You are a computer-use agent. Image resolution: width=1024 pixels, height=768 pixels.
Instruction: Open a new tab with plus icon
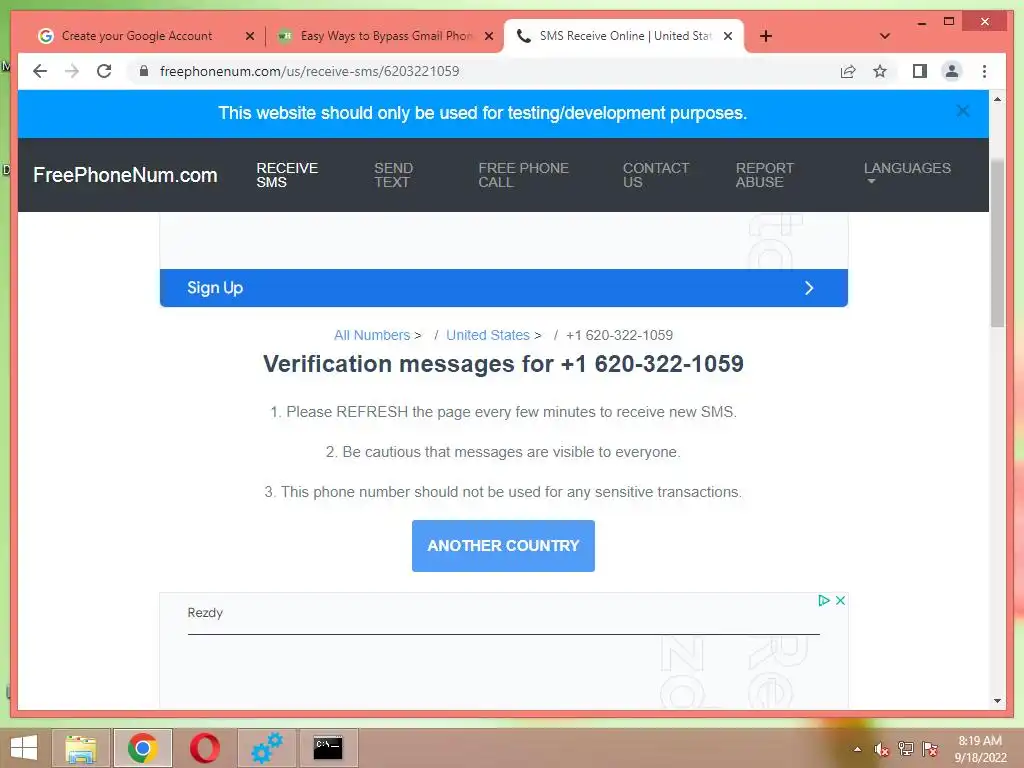pos(765,36)
